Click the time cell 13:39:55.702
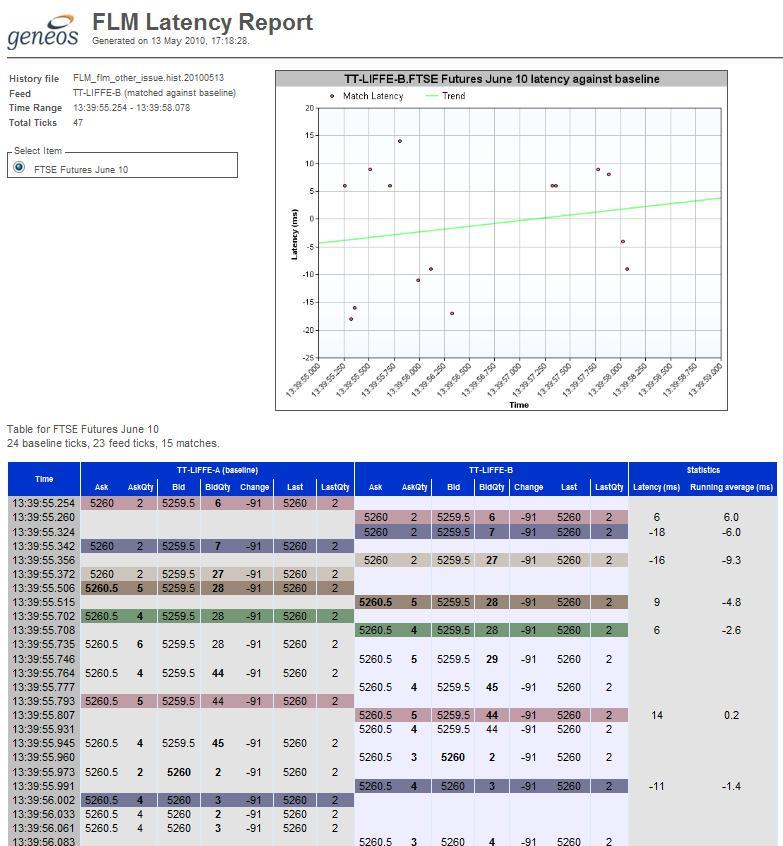Image resolution: width=783 pixels, height=846 pixels. click(44, 616)
